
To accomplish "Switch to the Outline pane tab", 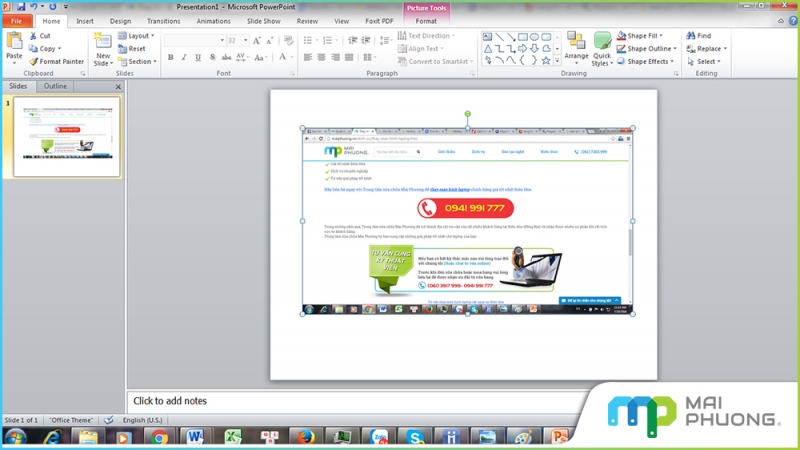I will pos(55,86).
